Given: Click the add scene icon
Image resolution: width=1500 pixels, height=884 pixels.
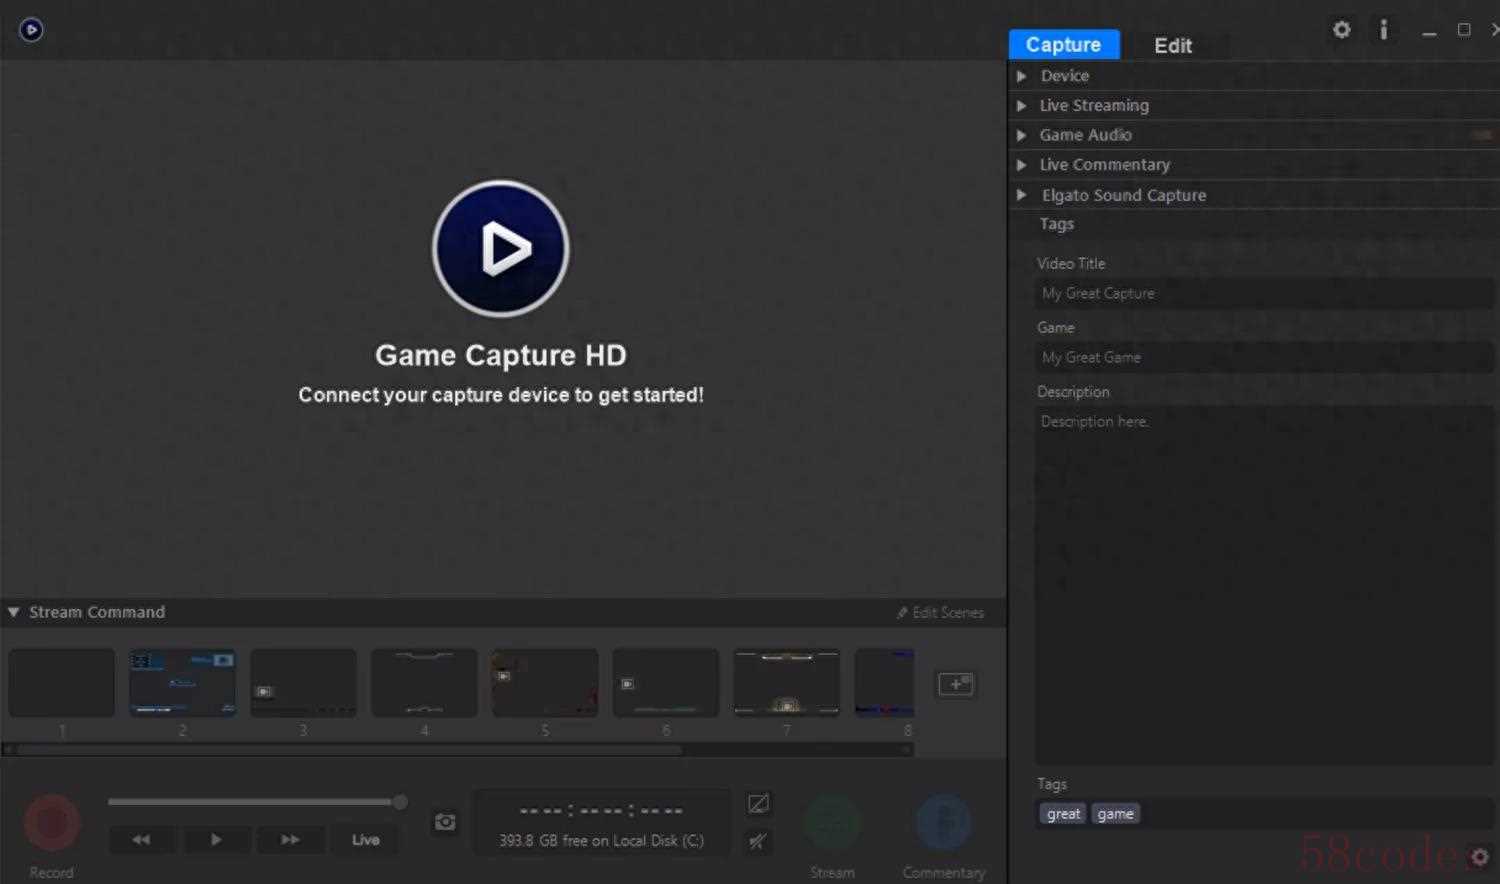Looking at the screenshot, I should pyautogui.click(x=955, y=684).
